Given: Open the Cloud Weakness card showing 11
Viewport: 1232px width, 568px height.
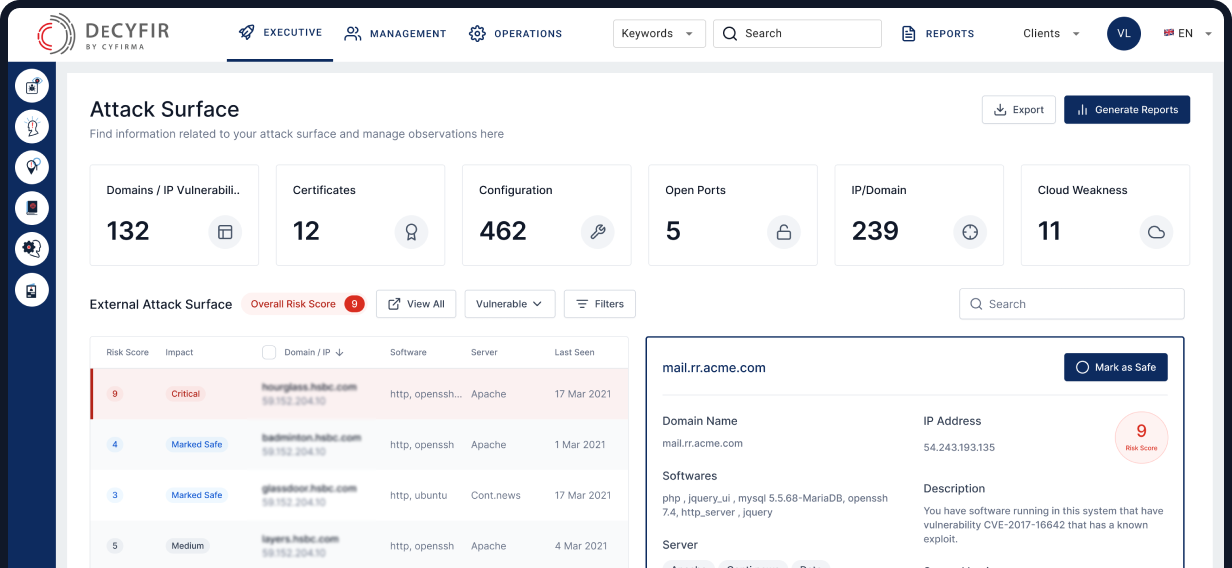Looking at the screenshot, I should click(x=1105, y=215).
